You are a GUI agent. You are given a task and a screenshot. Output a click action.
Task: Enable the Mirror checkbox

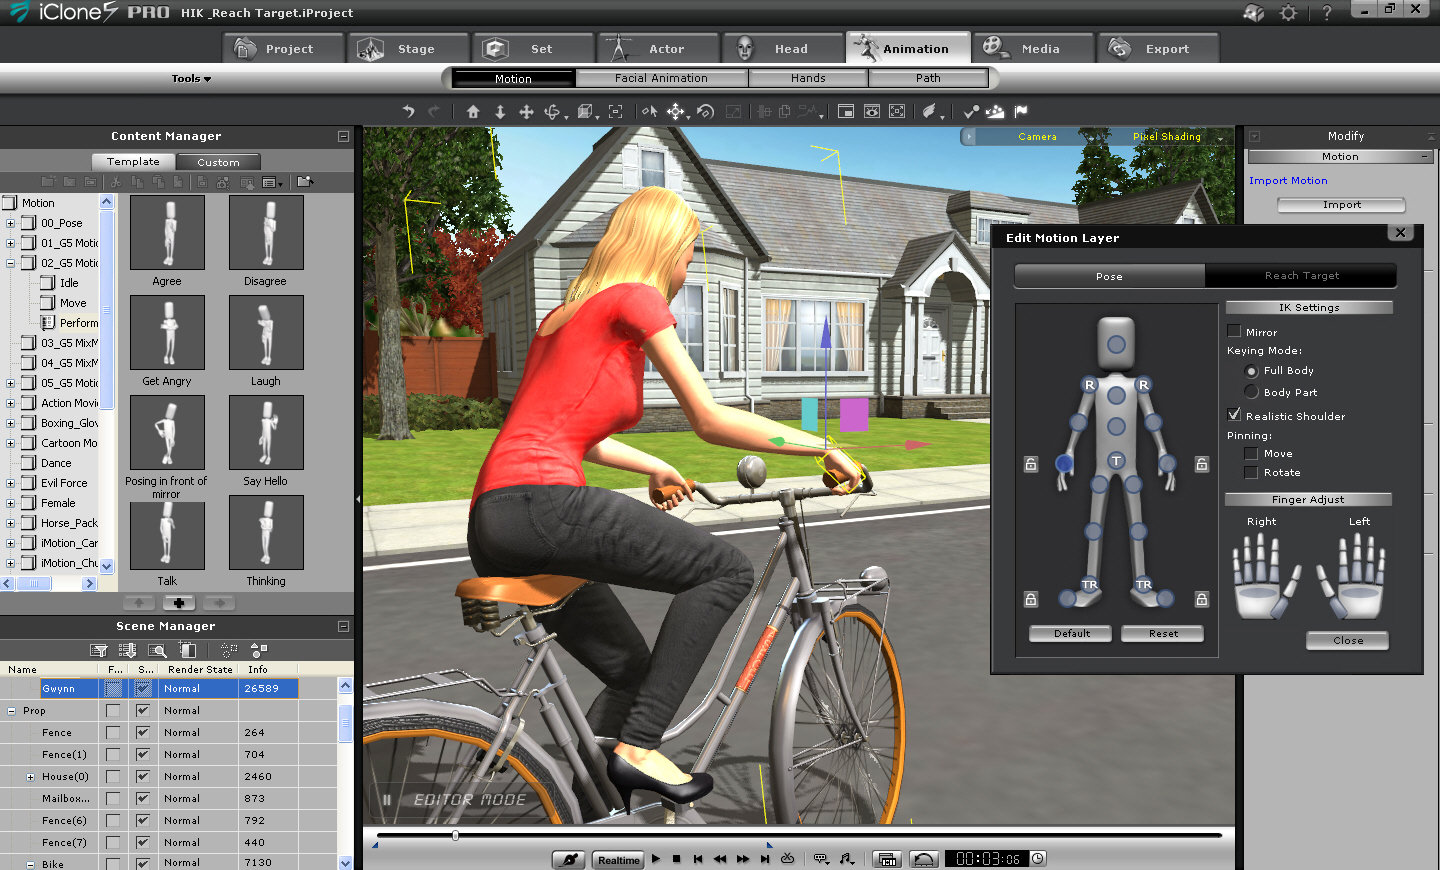[1234, 332]
